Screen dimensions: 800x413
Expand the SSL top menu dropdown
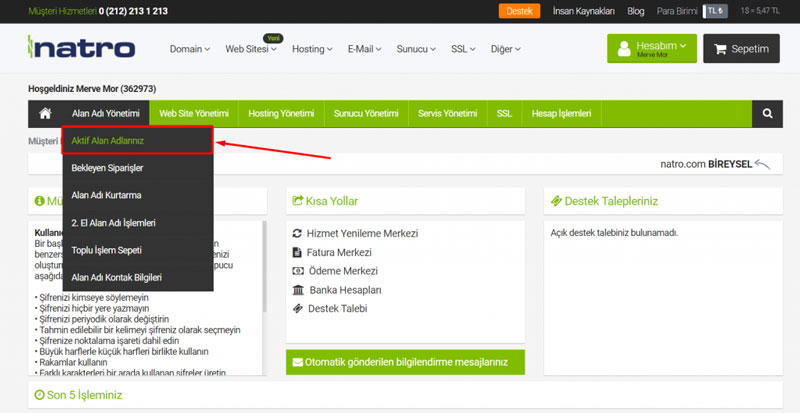click(x=463, y=49)
